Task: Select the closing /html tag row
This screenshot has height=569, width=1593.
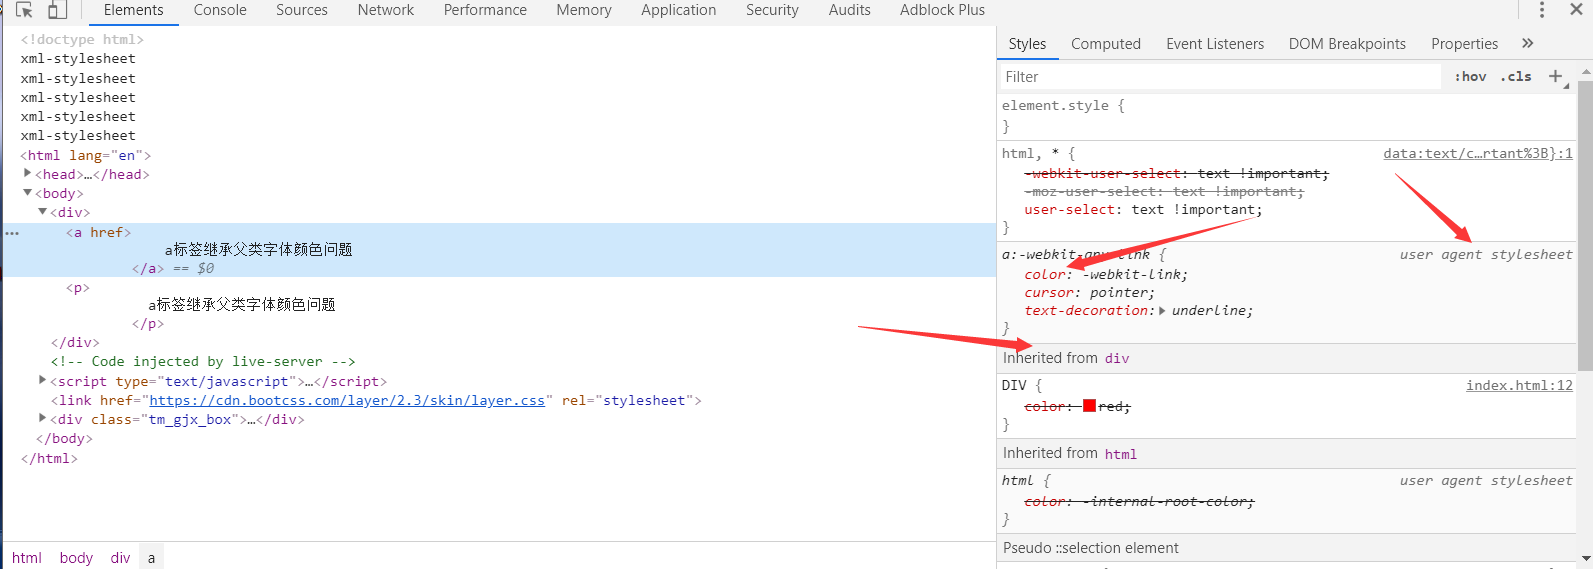Action: point(49,458)
